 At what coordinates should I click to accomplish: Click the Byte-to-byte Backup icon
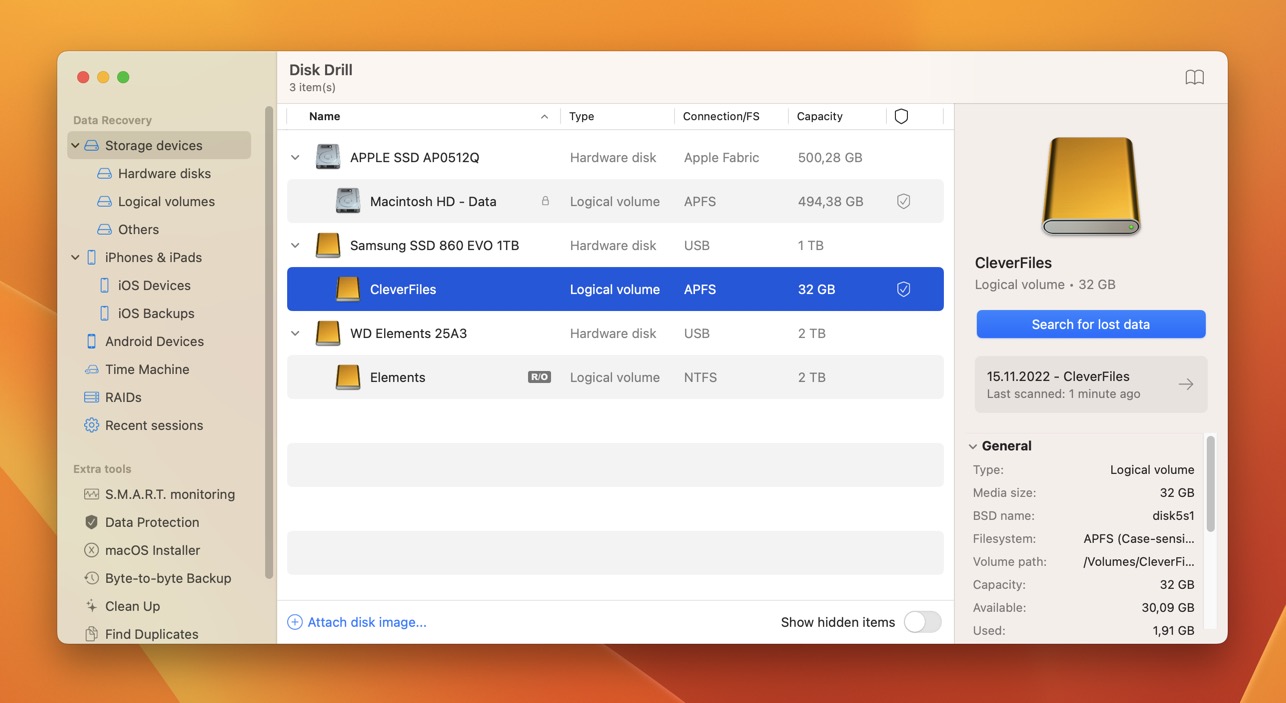coord(91,578)
